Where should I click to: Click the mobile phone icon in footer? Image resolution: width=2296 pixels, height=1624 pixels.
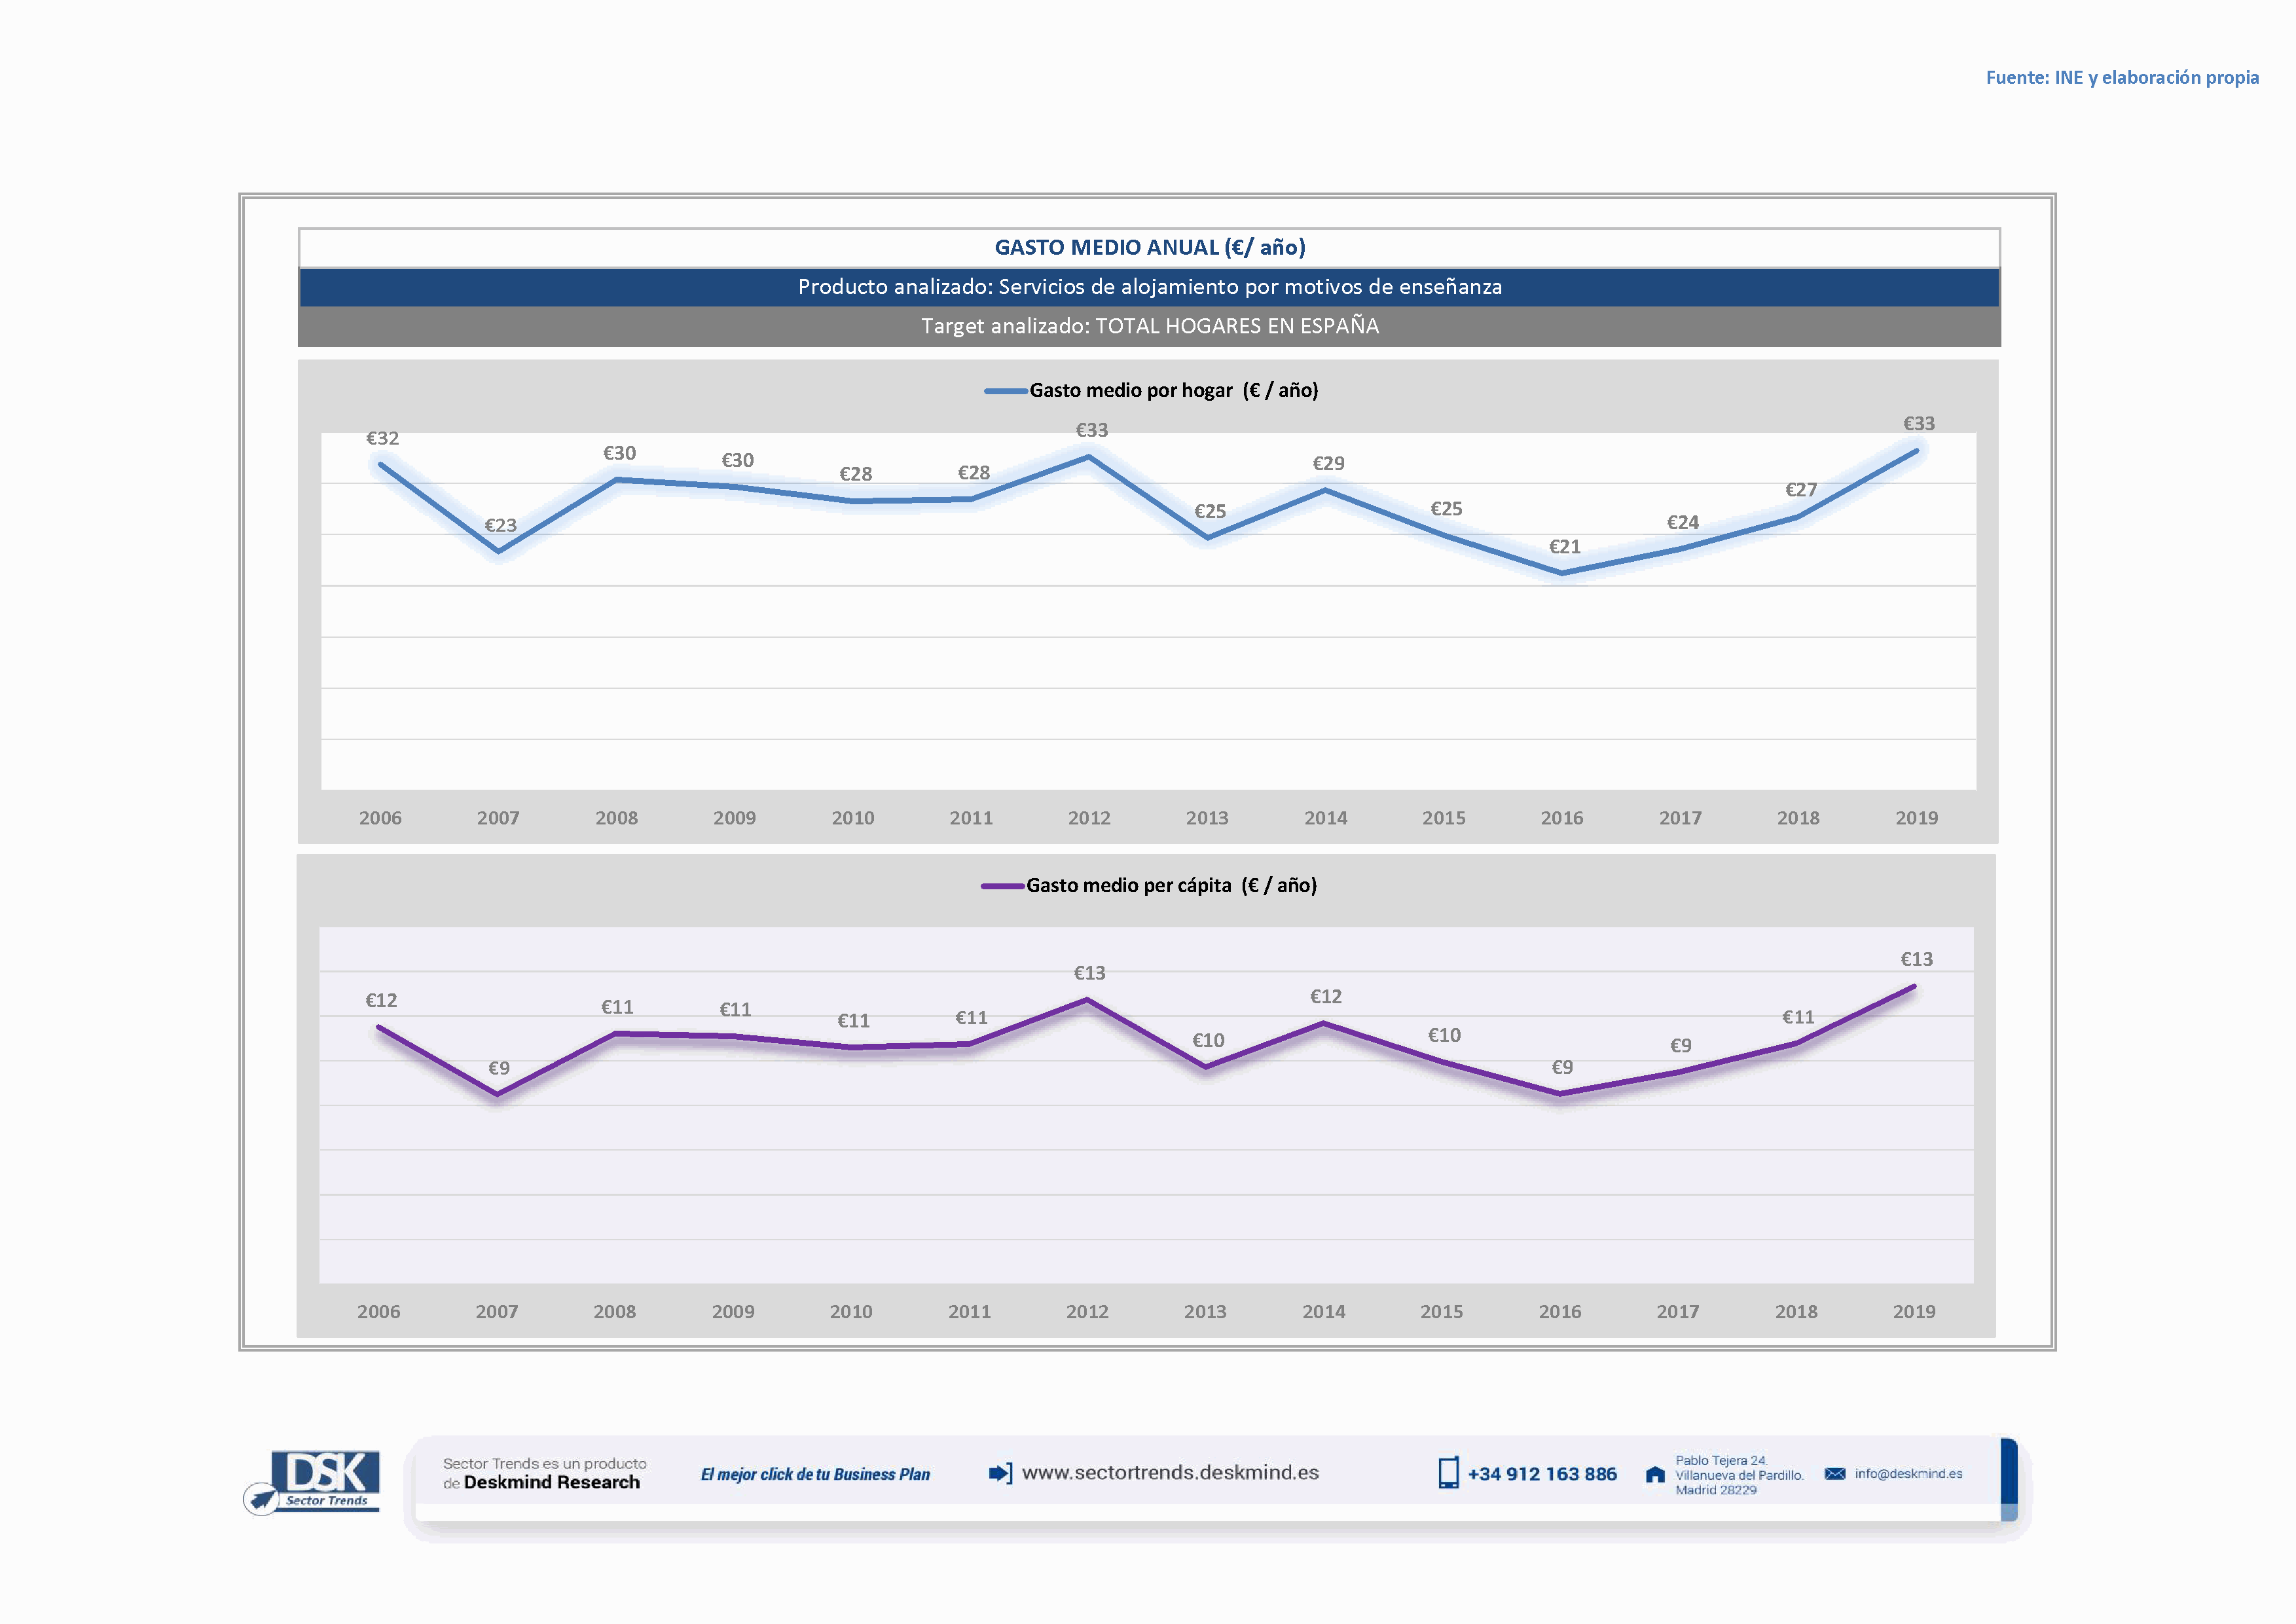[1448, 1473]
